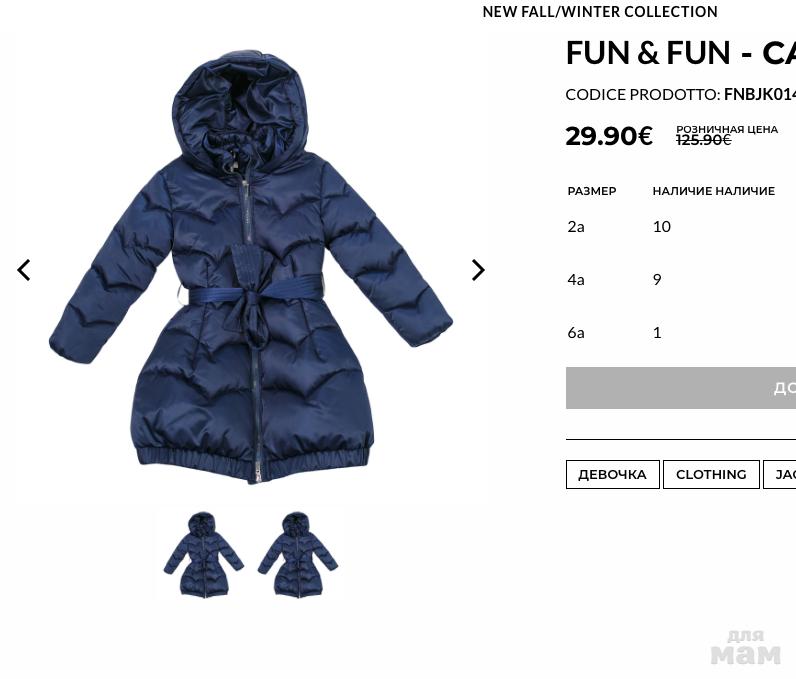Click the gray add-to-cart button
796x679 pixels.
click(681, 388)
